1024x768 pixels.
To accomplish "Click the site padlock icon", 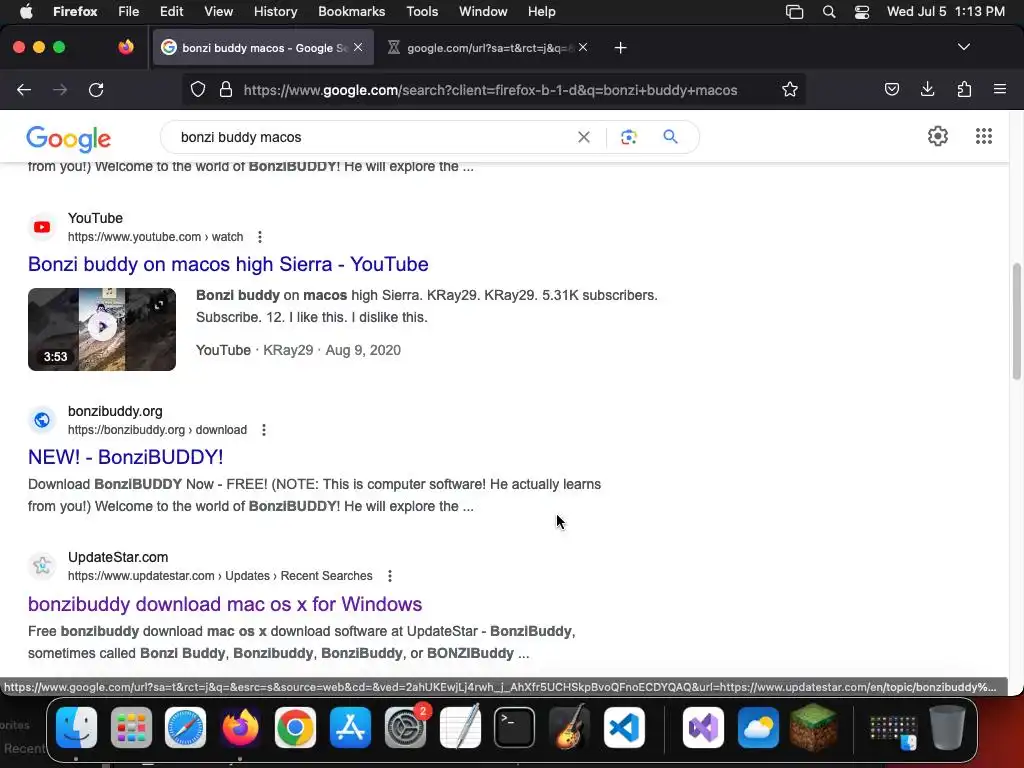I will (226, 89).
